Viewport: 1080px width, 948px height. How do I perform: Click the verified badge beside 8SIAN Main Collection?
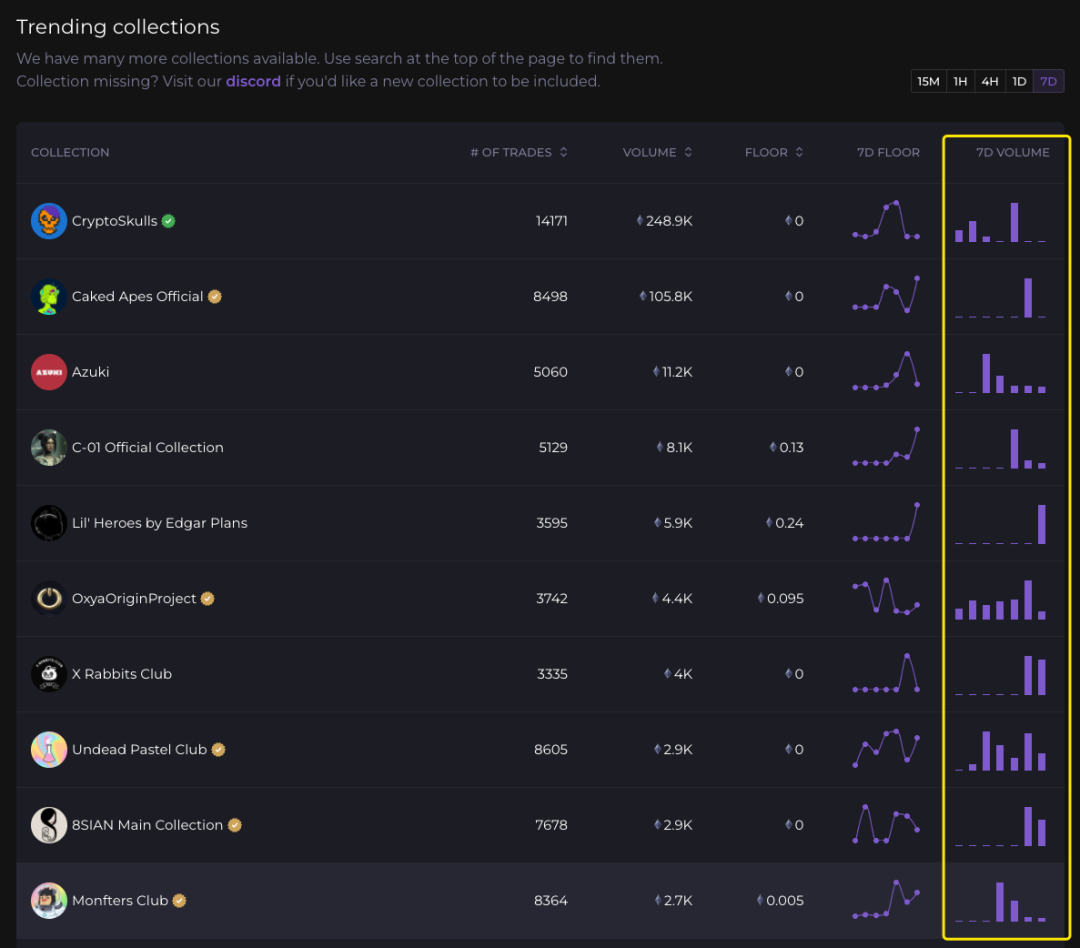coord(235,825)
